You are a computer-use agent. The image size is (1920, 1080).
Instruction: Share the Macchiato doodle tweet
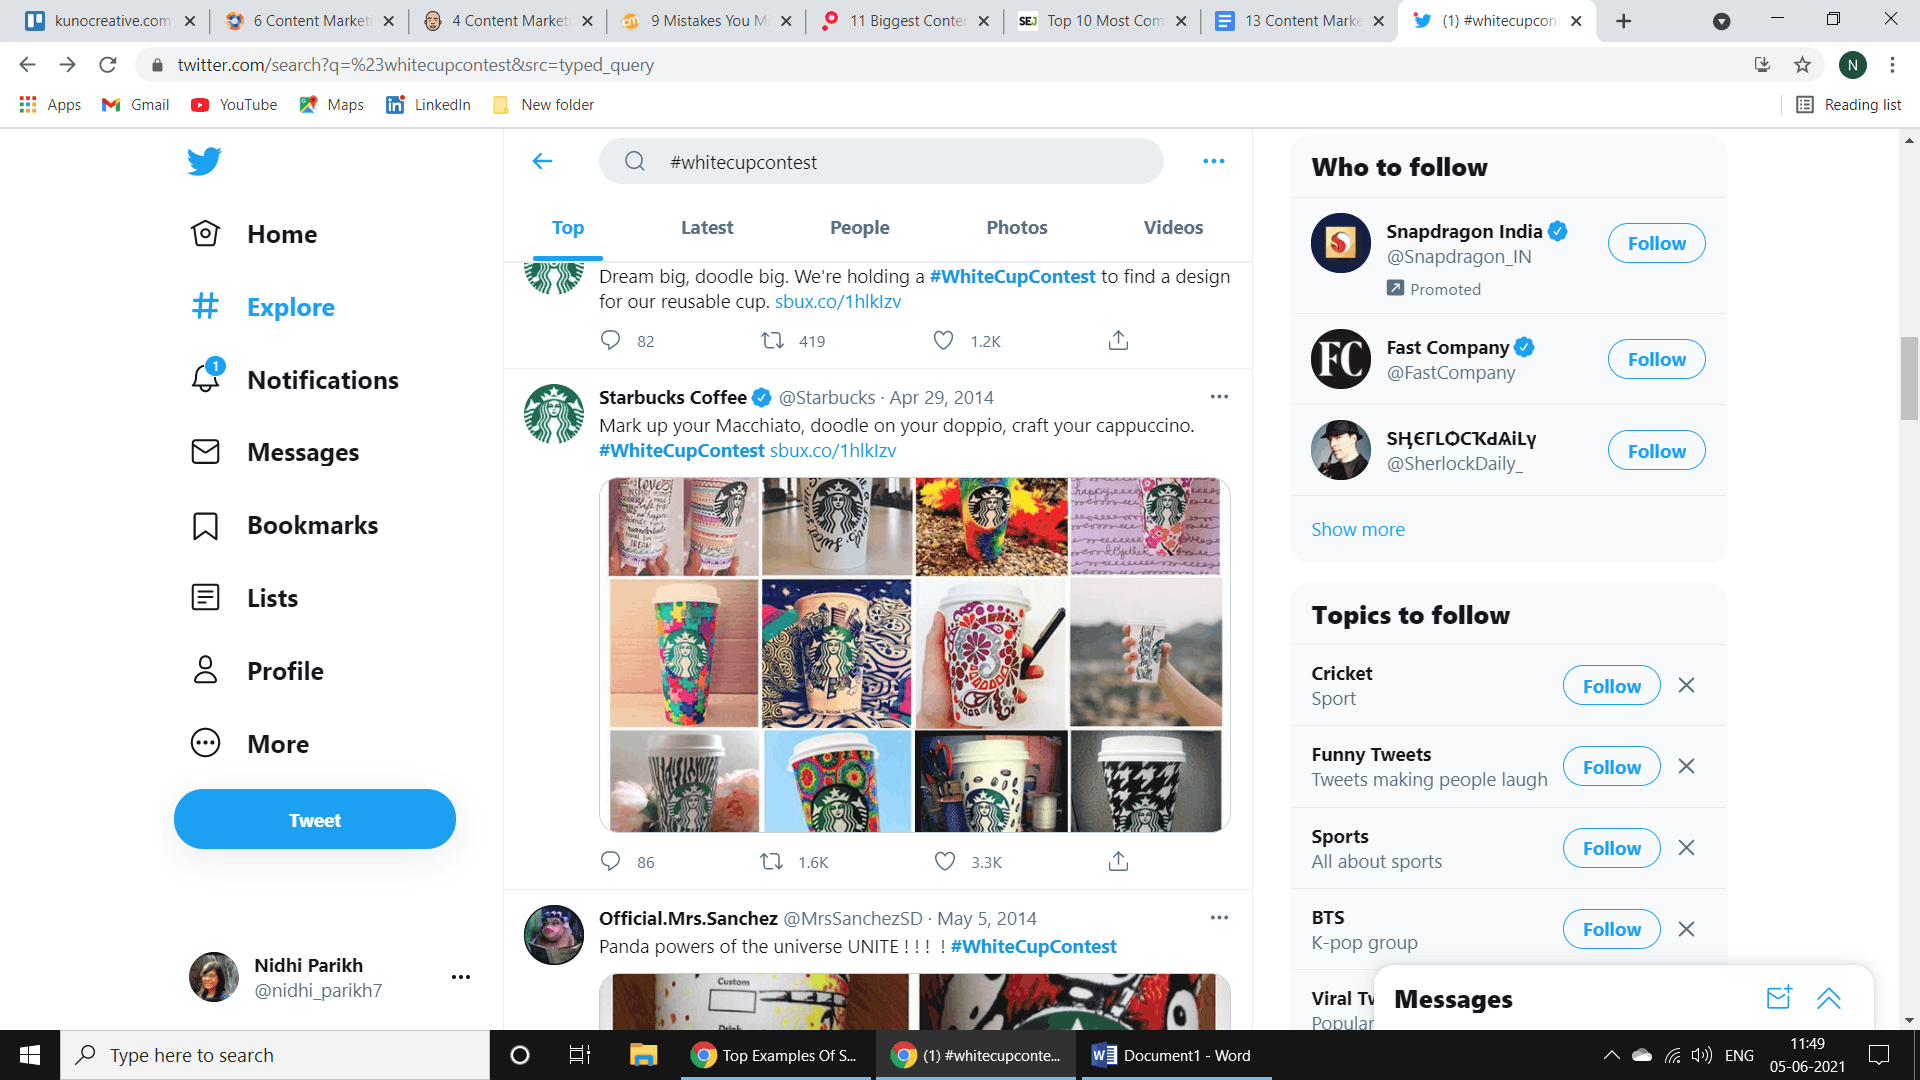[x=1118, y=861]
